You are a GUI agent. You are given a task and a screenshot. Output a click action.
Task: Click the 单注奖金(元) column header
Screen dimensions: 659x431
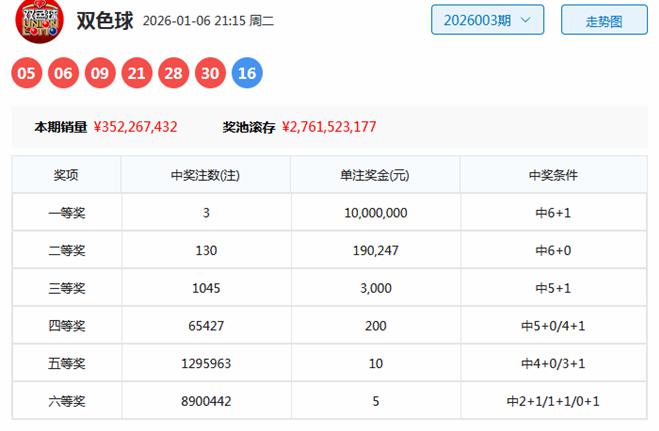pyautogui.click(x=375, y=175)
